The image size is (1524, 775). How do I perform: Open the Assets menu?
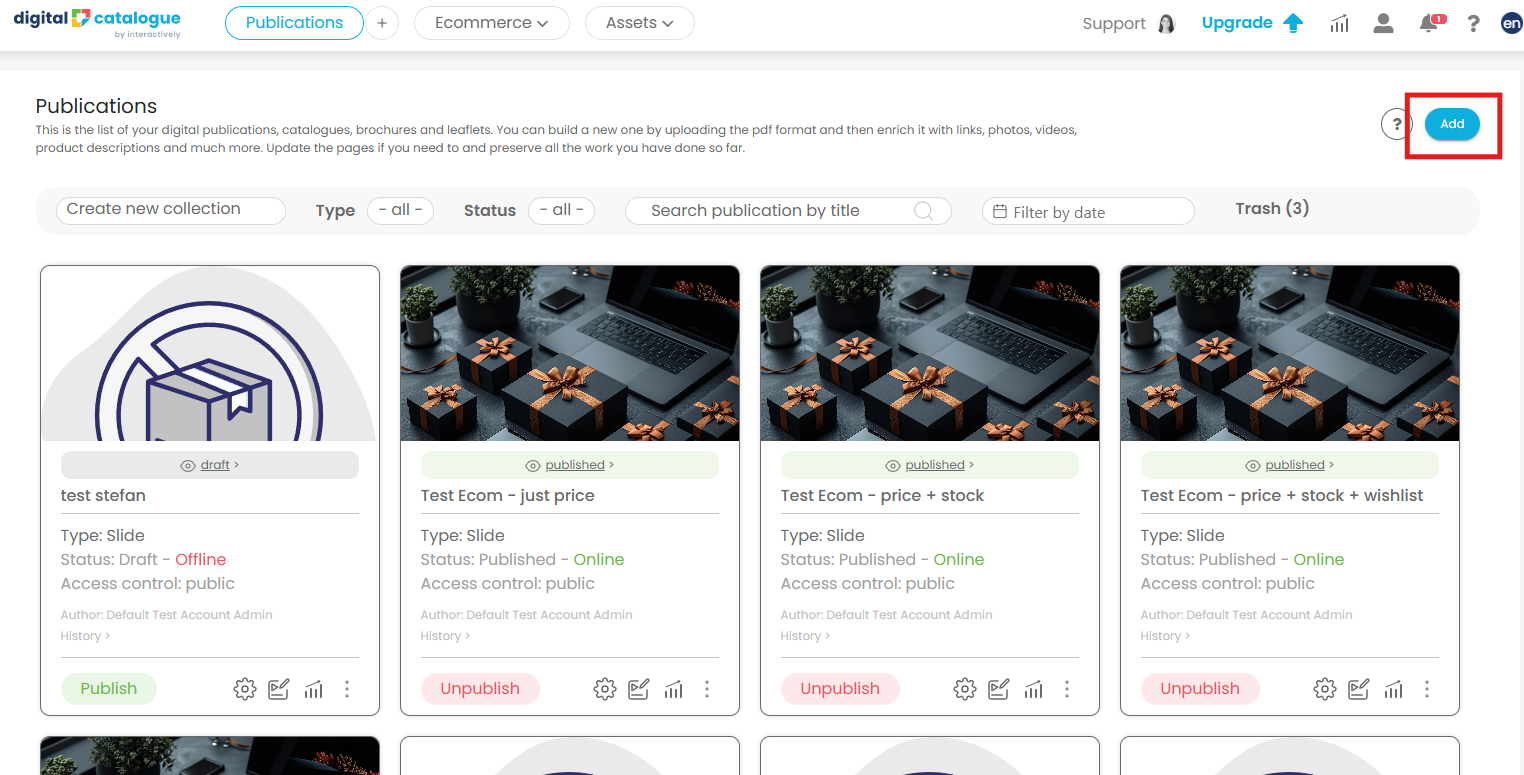tap(639, 23)
